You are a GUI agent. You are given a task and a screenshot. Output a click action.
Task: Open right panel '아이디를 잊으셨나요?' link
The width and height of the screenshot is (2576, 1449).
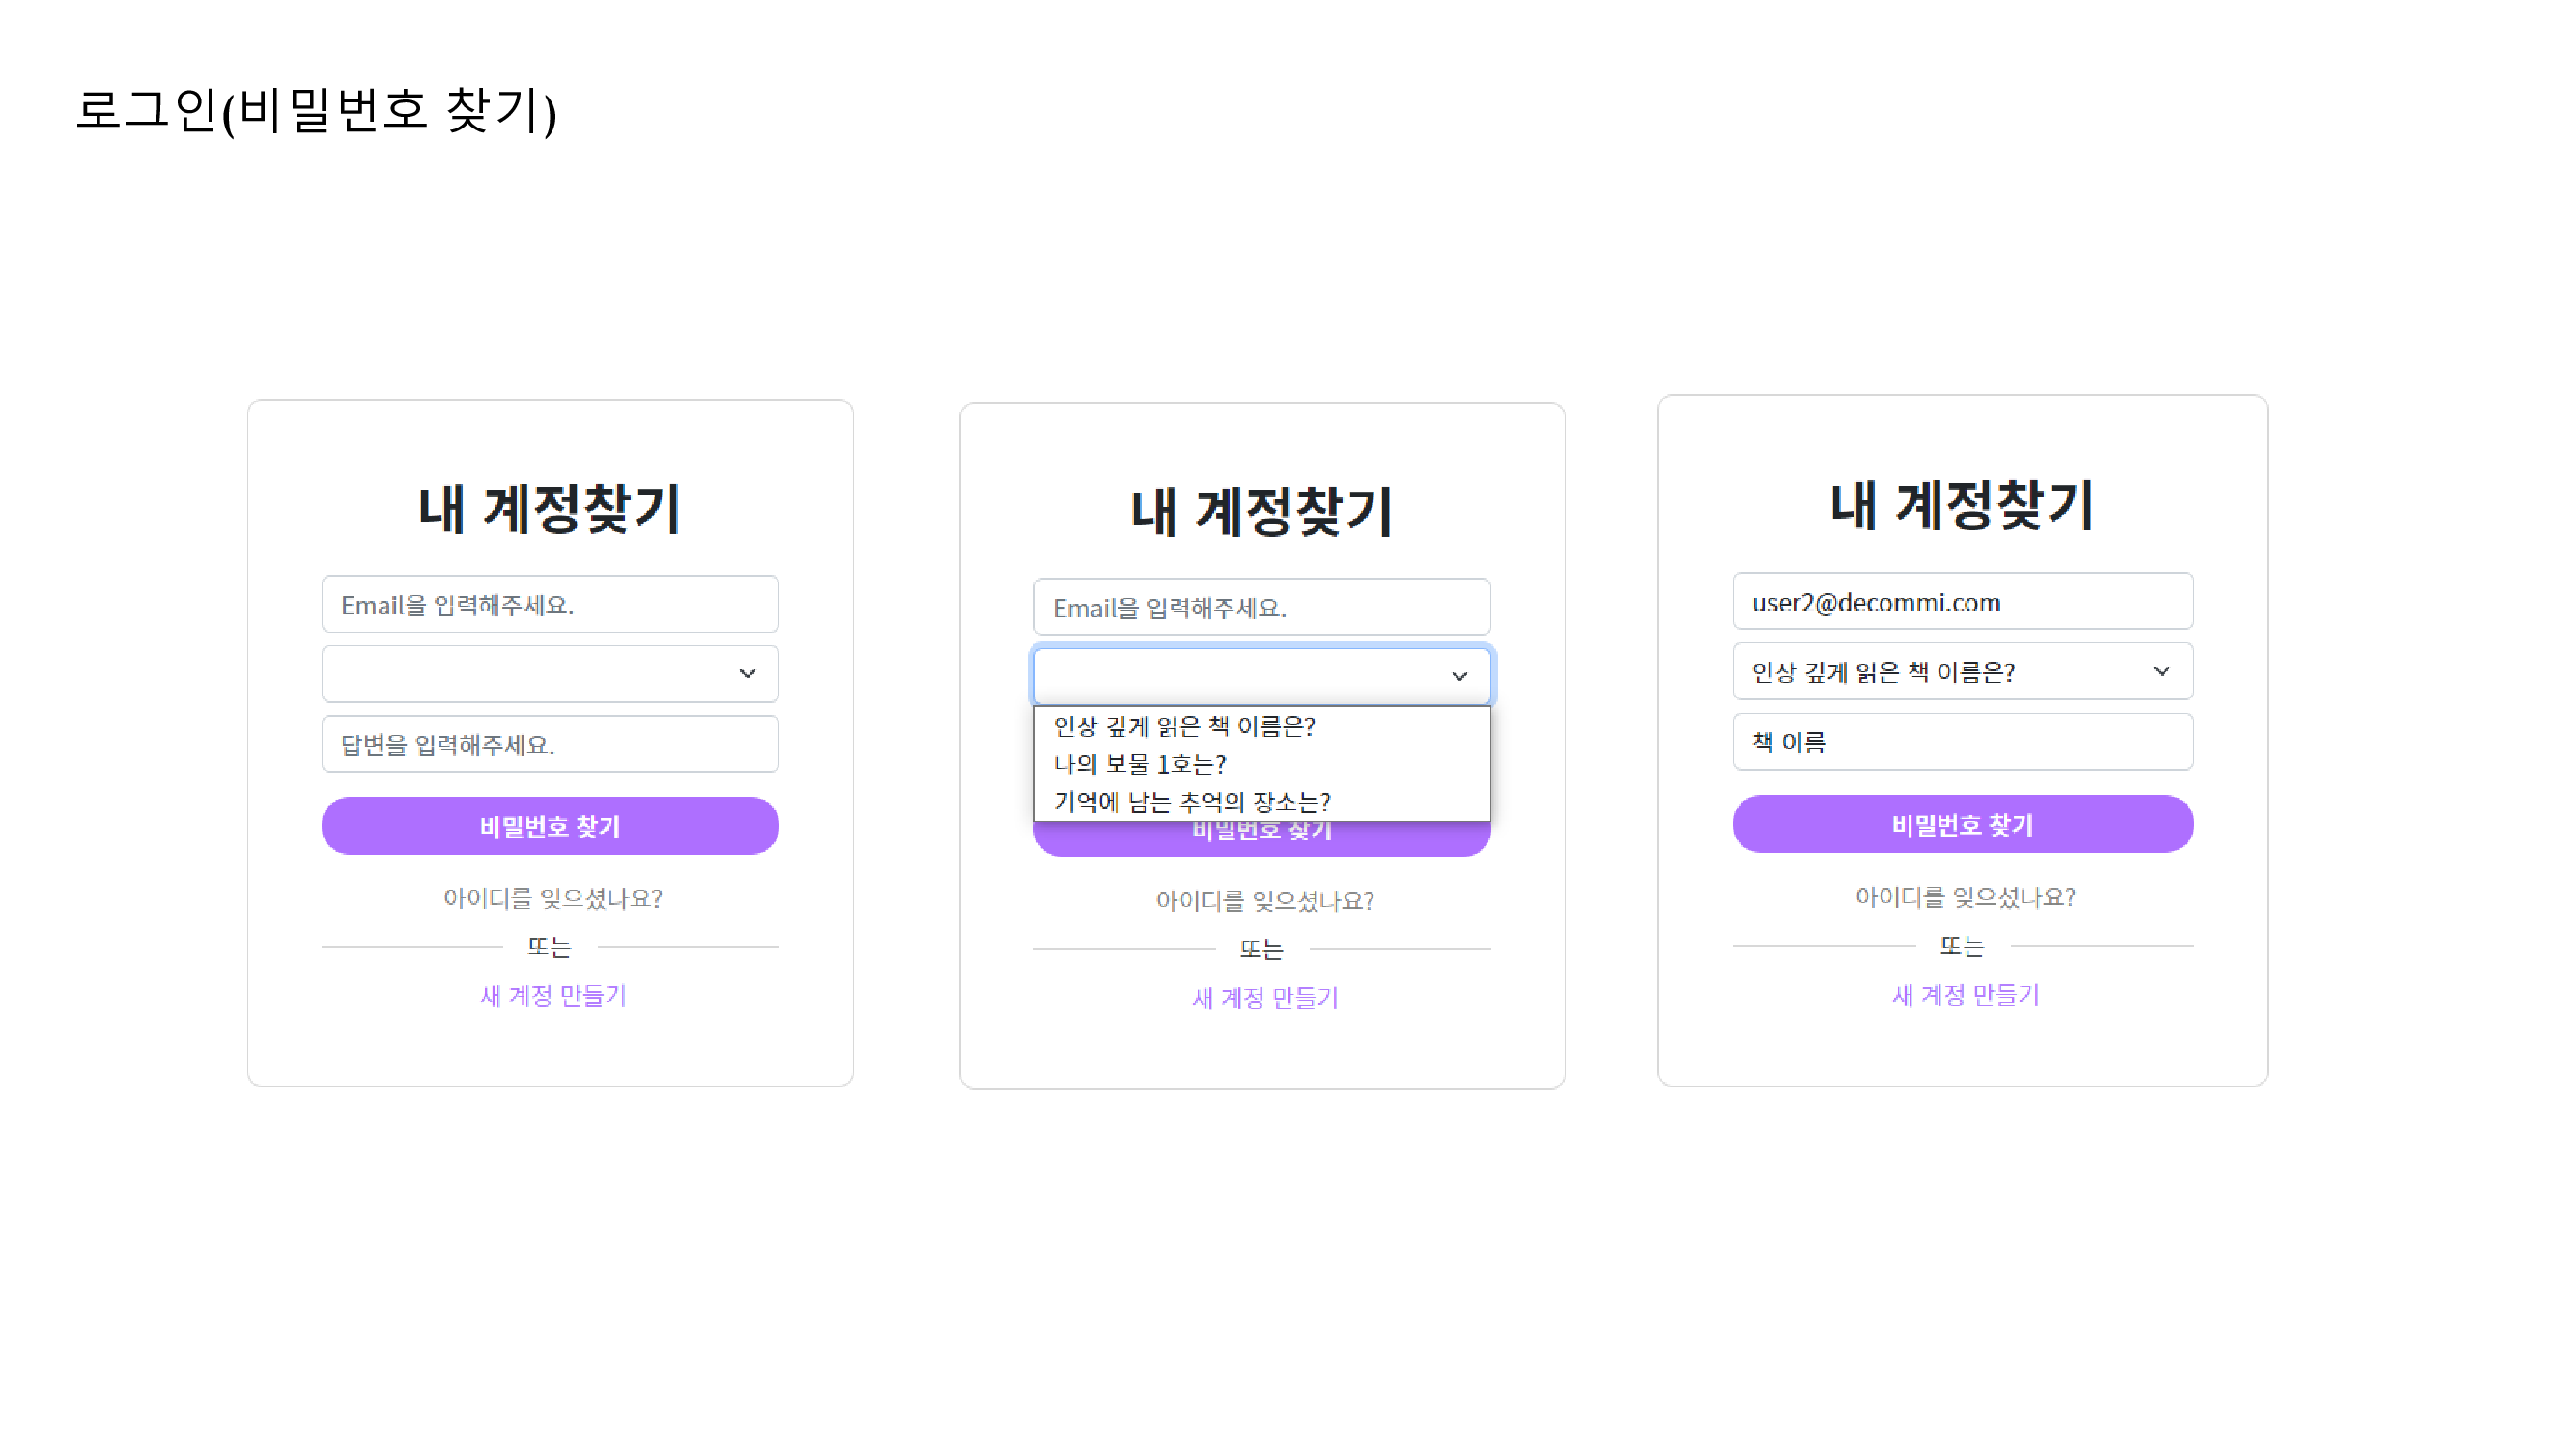1964,897
